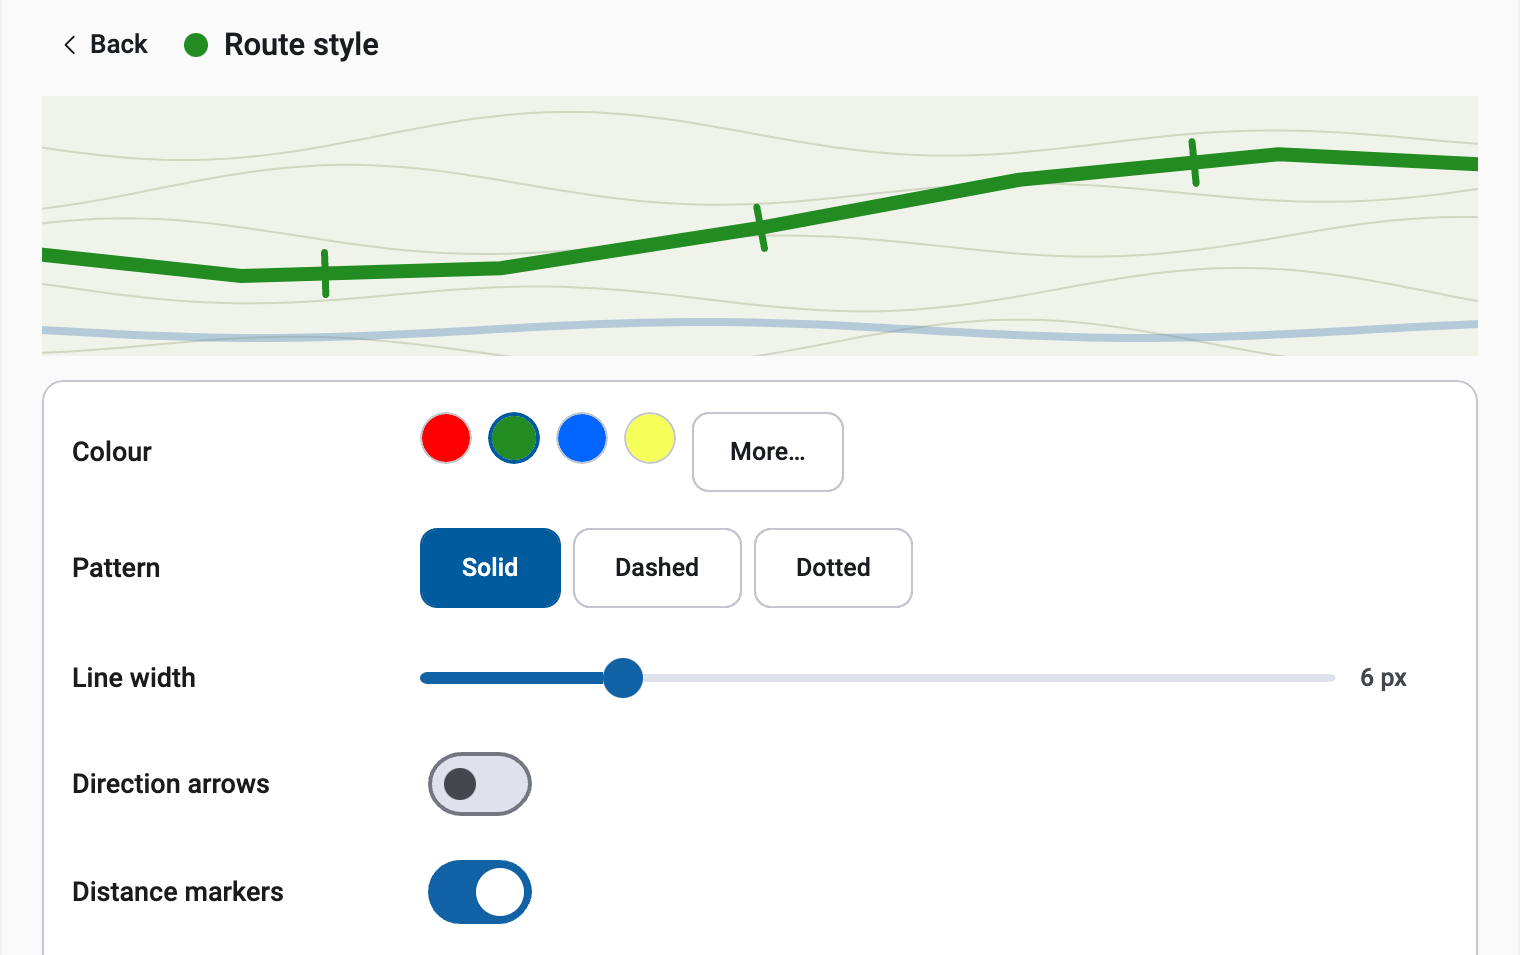Screen dimensions: 1520x955
Task: Click the Line width slider handle
Action: click(623, 678)
